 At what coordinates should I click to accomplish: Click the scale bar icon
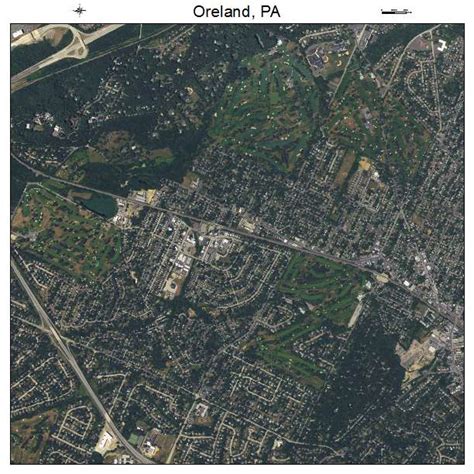pos(396,12)
